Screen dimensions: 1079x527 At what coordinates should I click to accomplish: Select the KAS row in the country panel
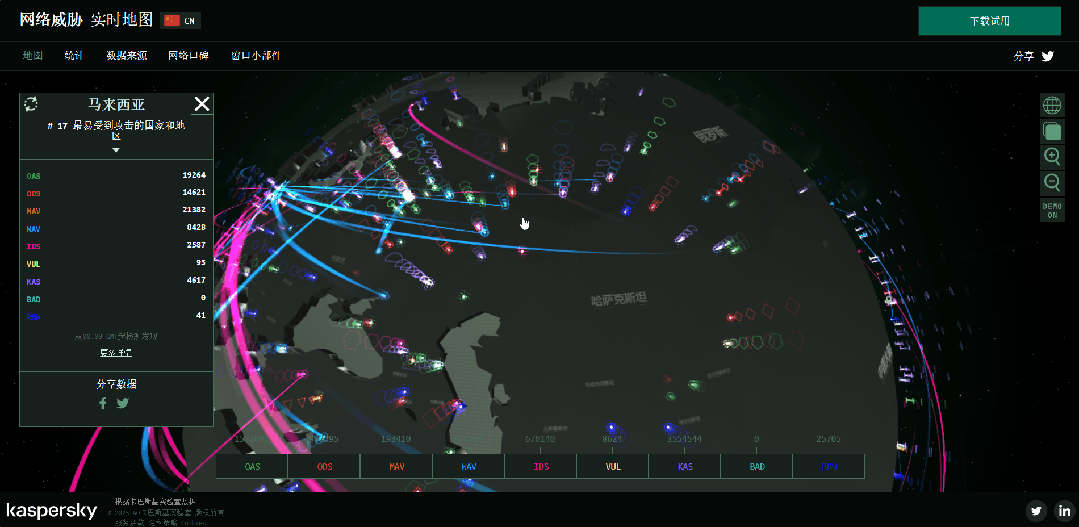116,281
